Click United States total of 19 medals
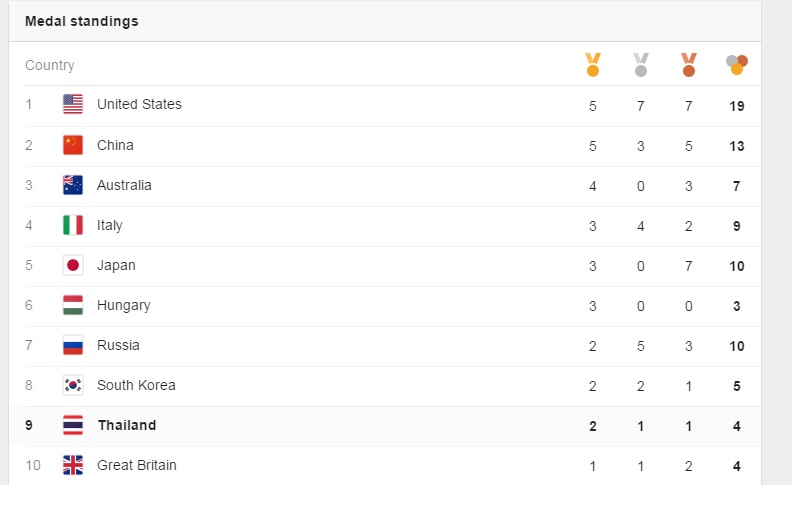The image size is (792, 525). (737, 106)
